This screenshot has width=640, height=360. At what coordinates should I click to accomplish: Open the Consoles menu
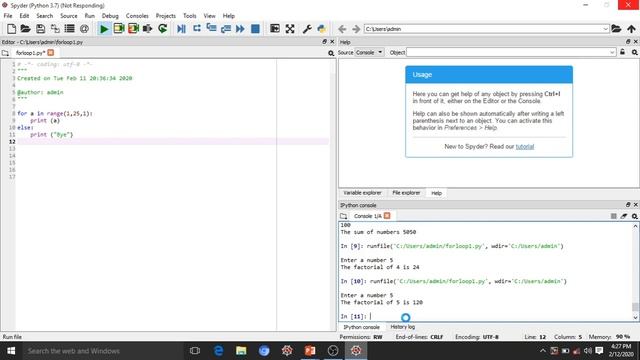point(137,16)
